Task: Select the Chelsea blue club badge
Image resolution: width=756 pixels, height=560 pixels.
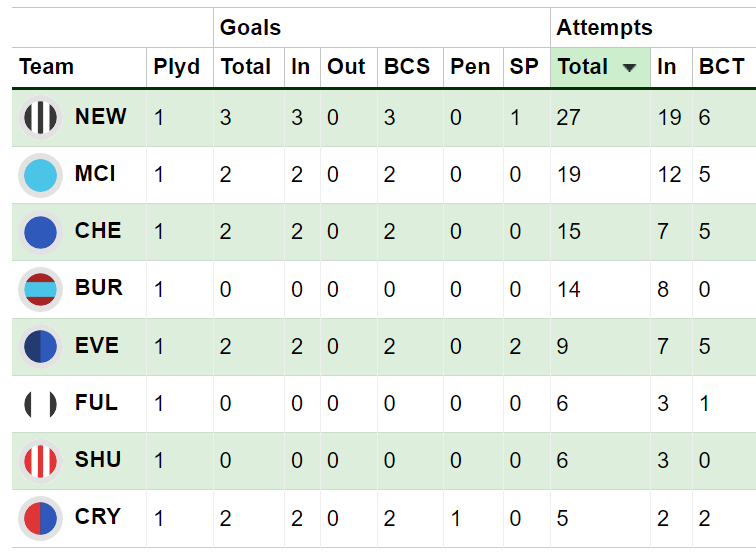Action: click(x=41, y=232)
